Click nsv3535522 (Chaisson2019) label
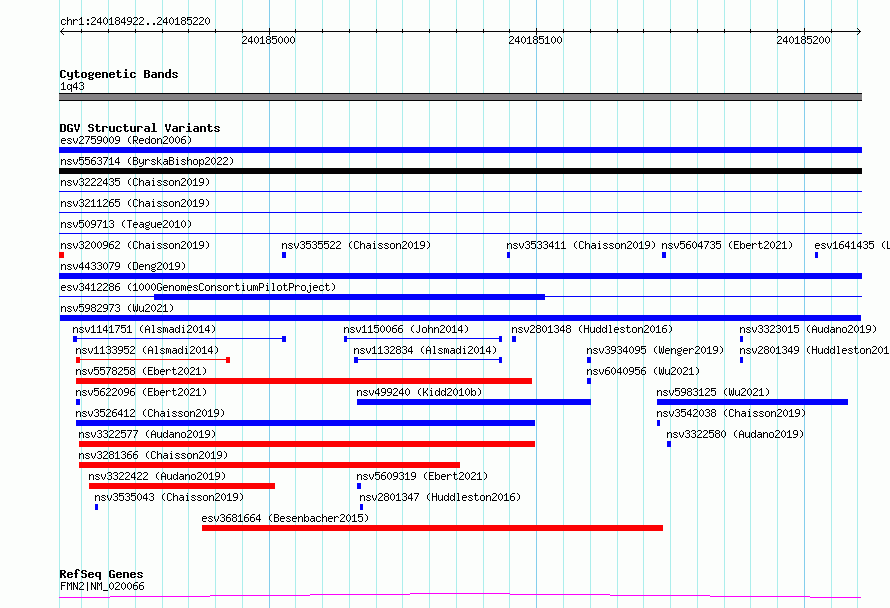 click(356, 245)
